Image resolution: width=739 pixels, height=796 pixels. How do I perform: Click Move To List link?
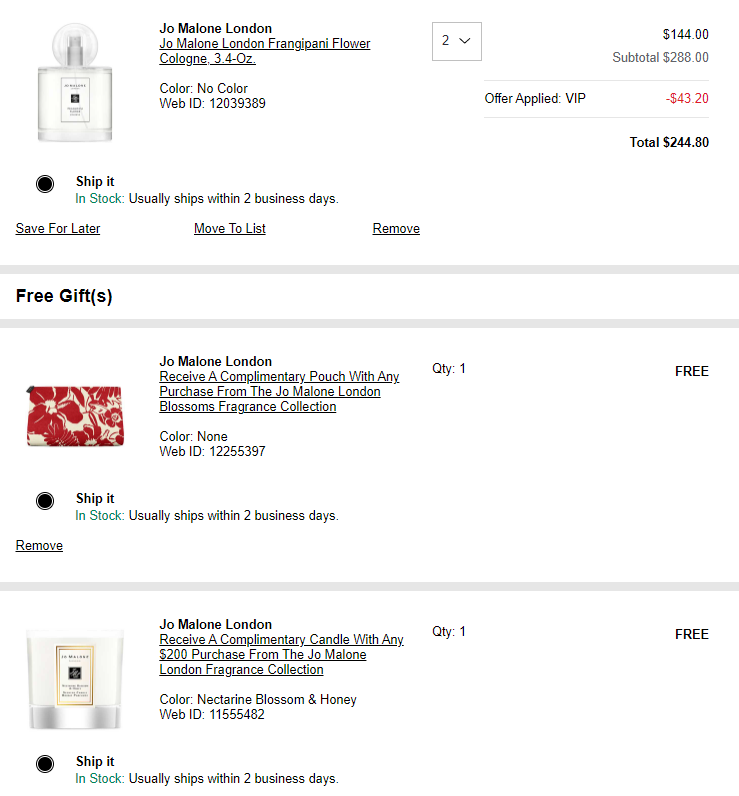(x=229, y=228)
